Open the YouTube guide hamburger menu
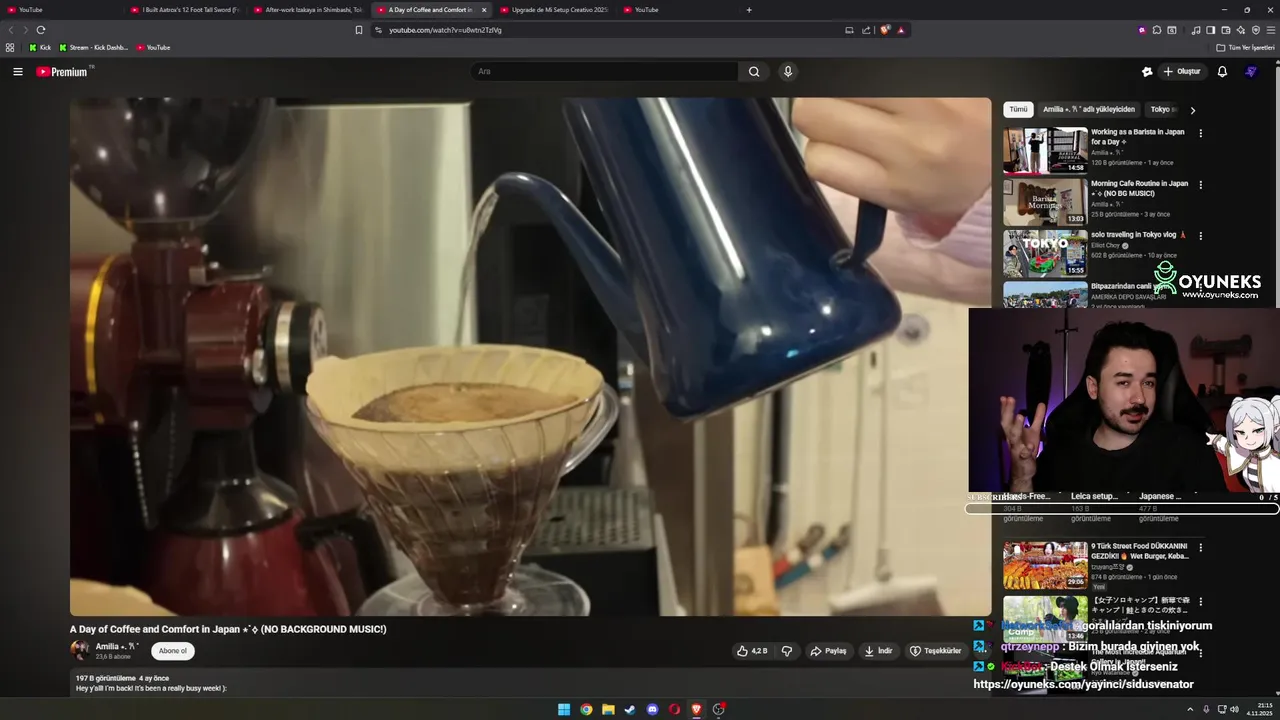The image size is (1280, 720). click(x=17, y=72)
